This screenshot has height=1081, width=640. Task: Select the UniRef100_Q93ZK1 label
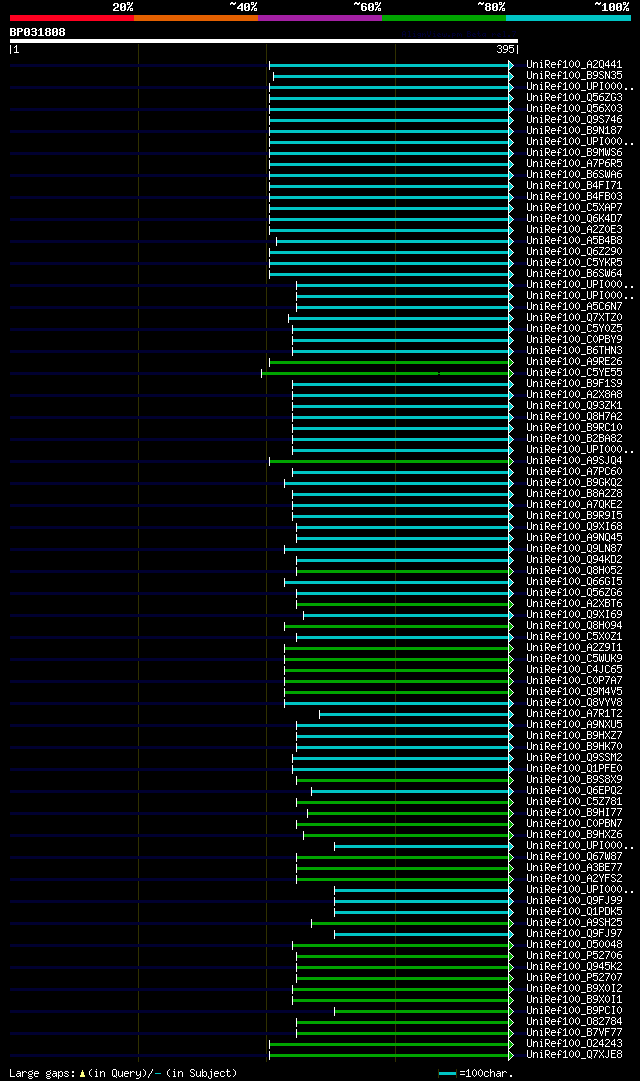(x=574, y=405)
